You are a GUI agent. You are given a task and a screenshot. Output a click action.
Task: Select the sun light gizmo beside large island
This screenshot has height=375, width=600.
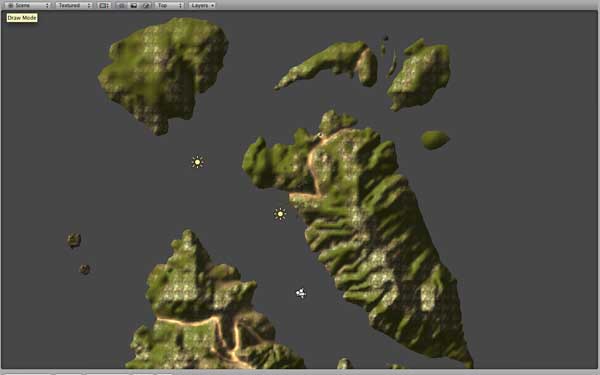point(280,214)
